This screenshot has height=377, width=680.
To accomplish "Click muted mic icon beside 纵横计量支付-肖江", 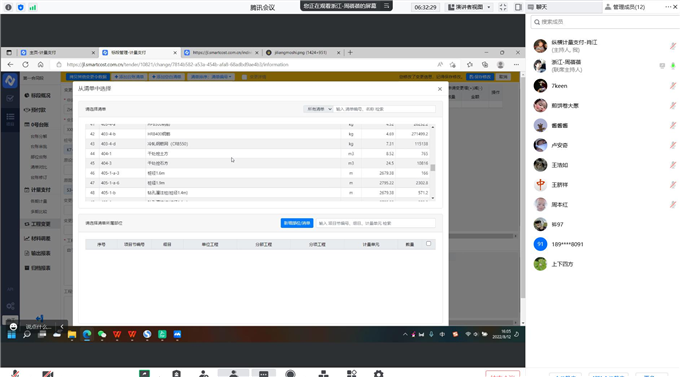I will 673,46.
